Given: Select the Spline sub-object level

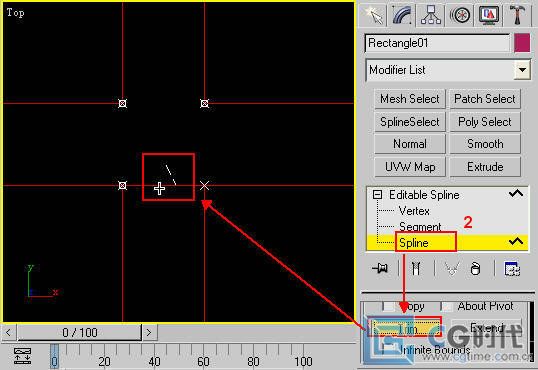Looking at the screenshot, I should (414, 243).
